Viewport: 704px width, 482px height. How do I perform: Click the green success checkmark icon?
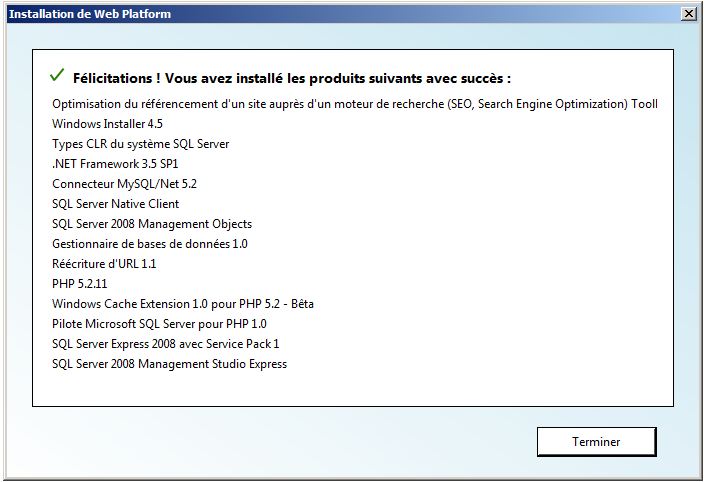pos(57,75)
